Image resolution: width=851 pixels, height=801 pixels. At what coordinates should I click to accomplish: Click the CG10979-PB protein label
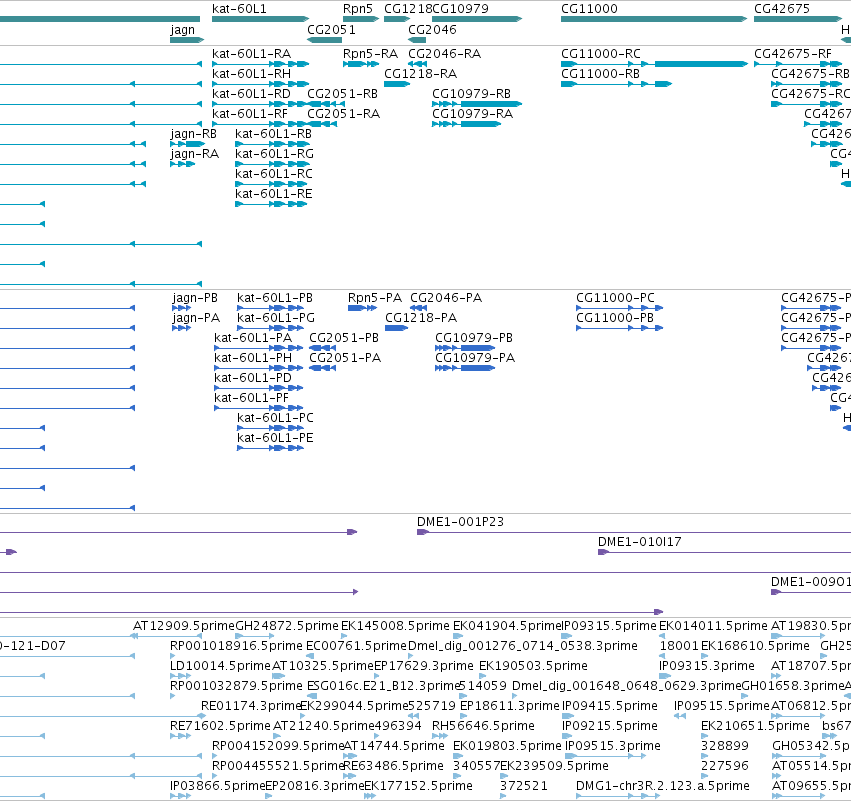(x=474, y=338)
